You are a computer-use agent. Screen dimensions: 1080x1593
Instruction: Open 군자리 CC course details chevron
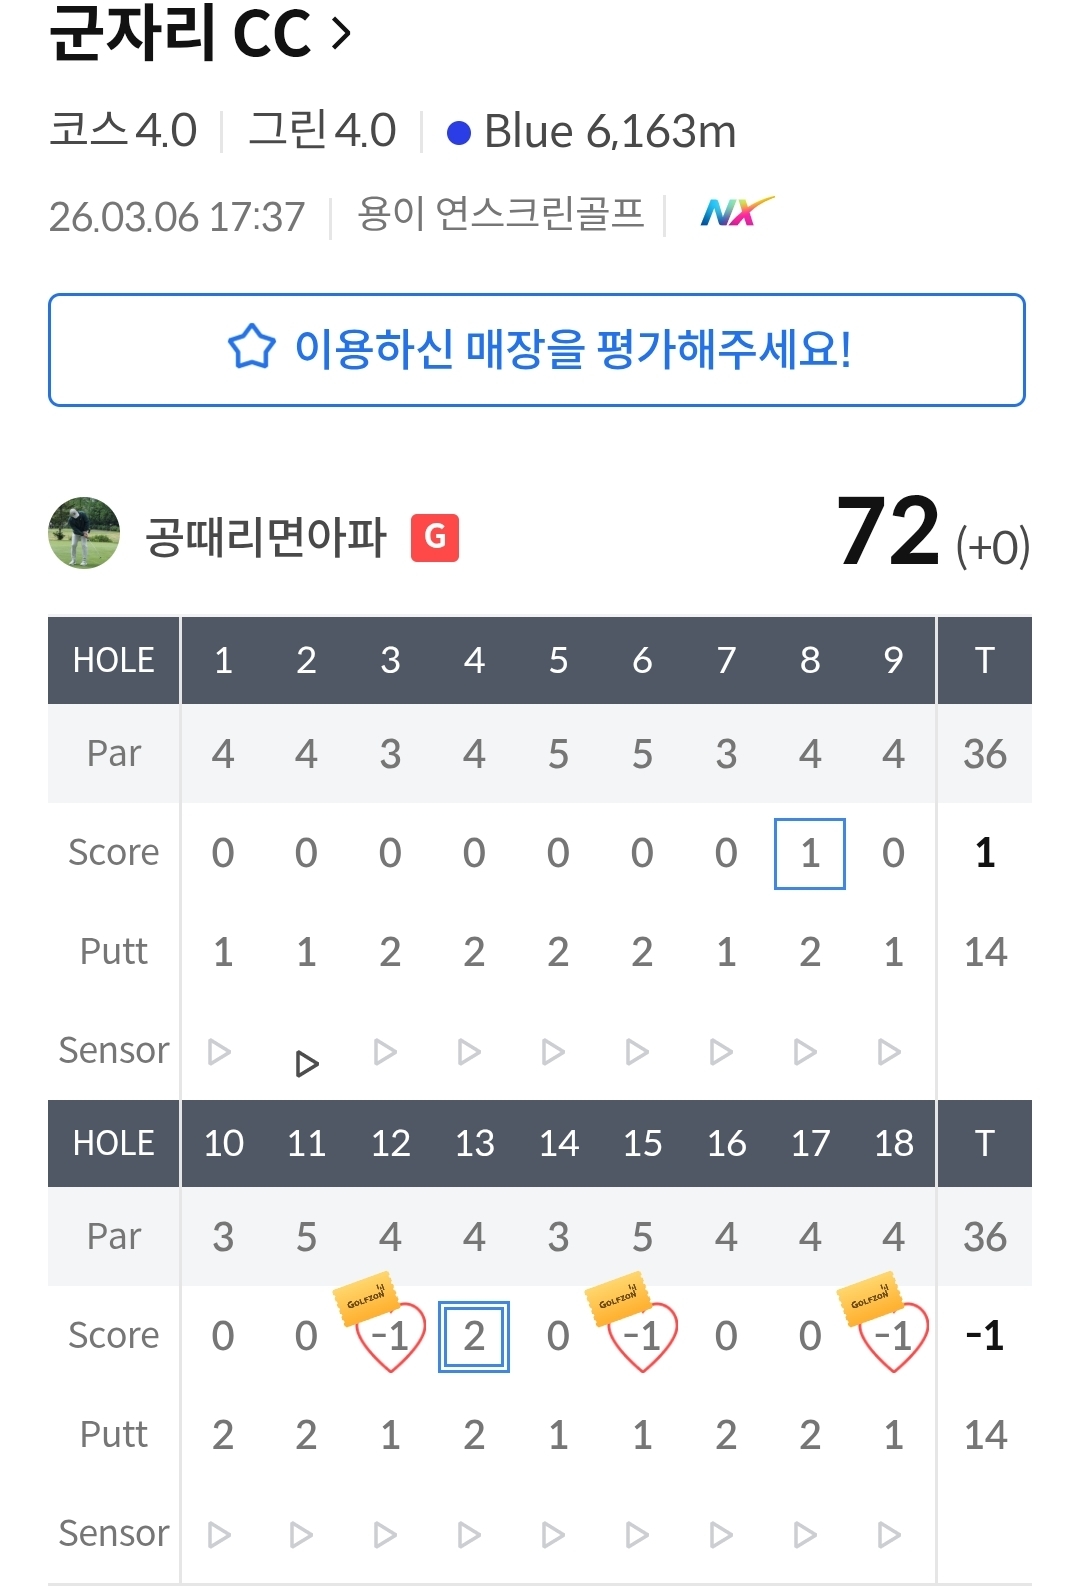coord(342,34)
